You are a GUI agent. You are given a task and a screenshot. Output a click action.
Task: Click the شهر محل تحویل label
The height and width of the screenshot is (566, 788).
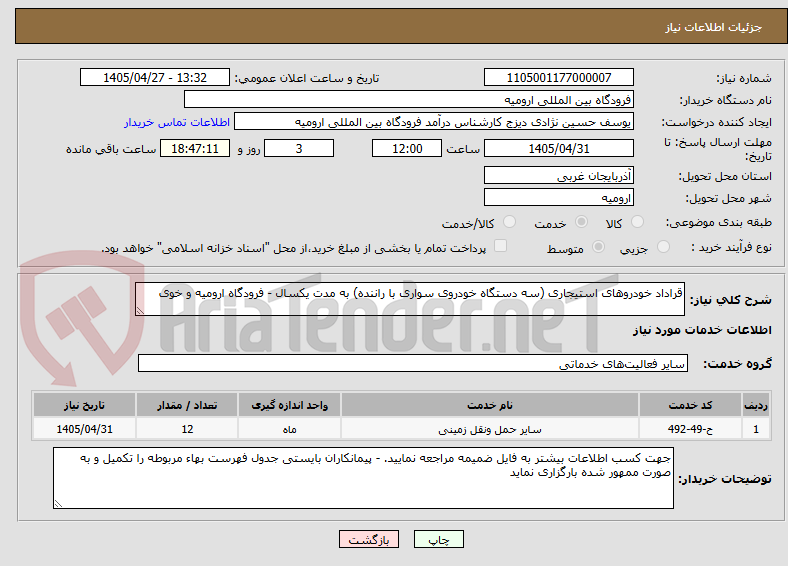(729, 199)
